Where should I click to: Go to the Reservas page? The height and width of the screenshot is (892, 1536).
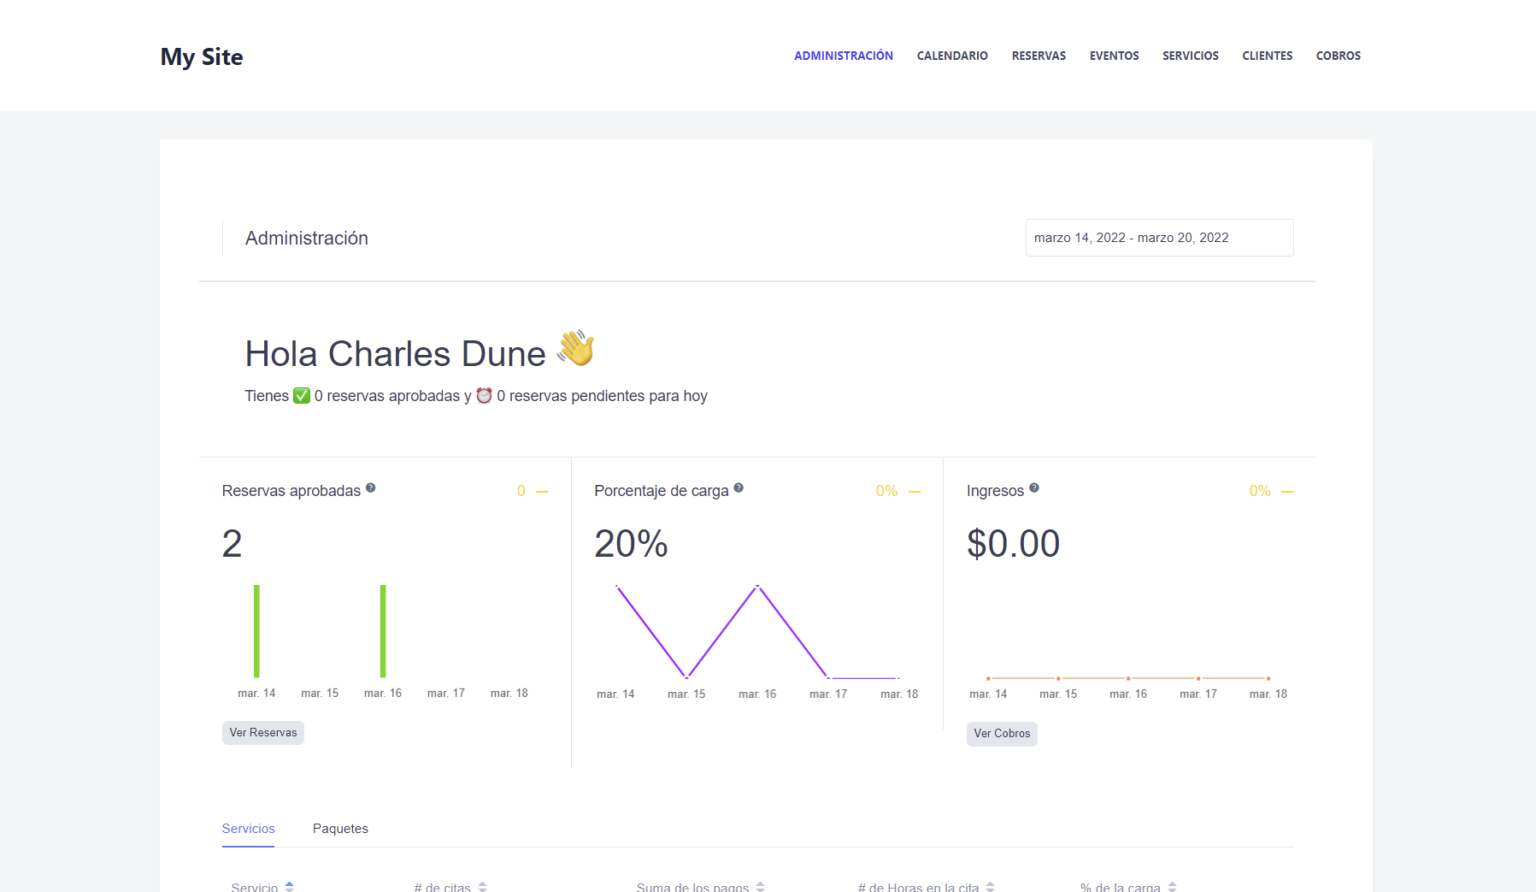(1038, 56)
